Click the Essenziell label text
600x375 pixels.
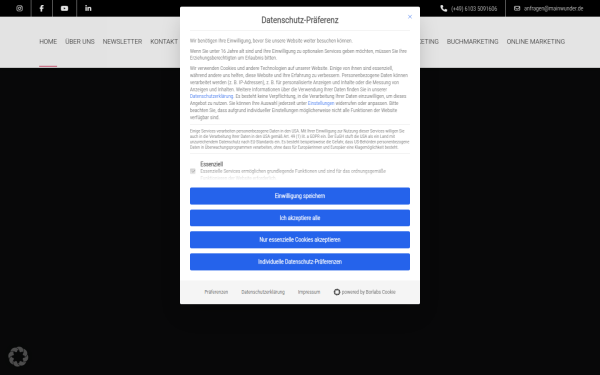(211, 164)
